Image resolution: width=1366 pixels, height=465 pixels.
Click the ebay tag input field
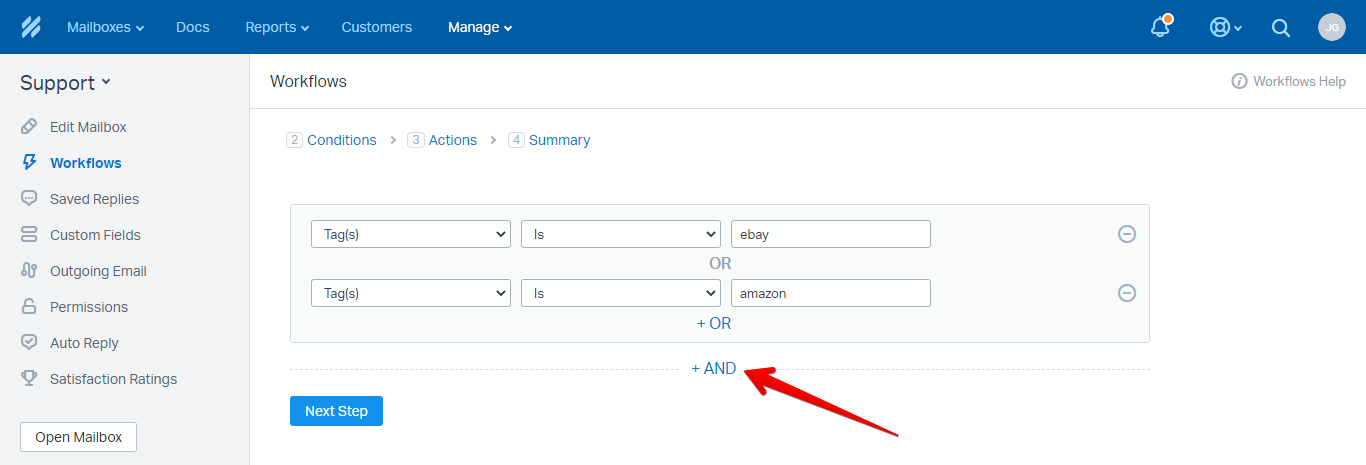[831, 234]
